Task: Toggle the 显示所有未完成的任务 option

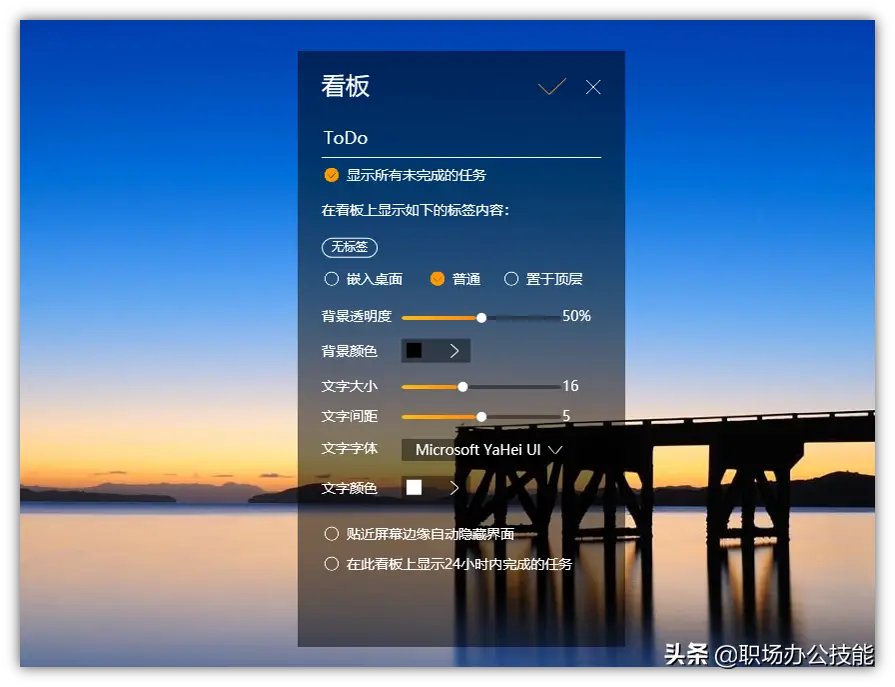Action: point(330,174)
